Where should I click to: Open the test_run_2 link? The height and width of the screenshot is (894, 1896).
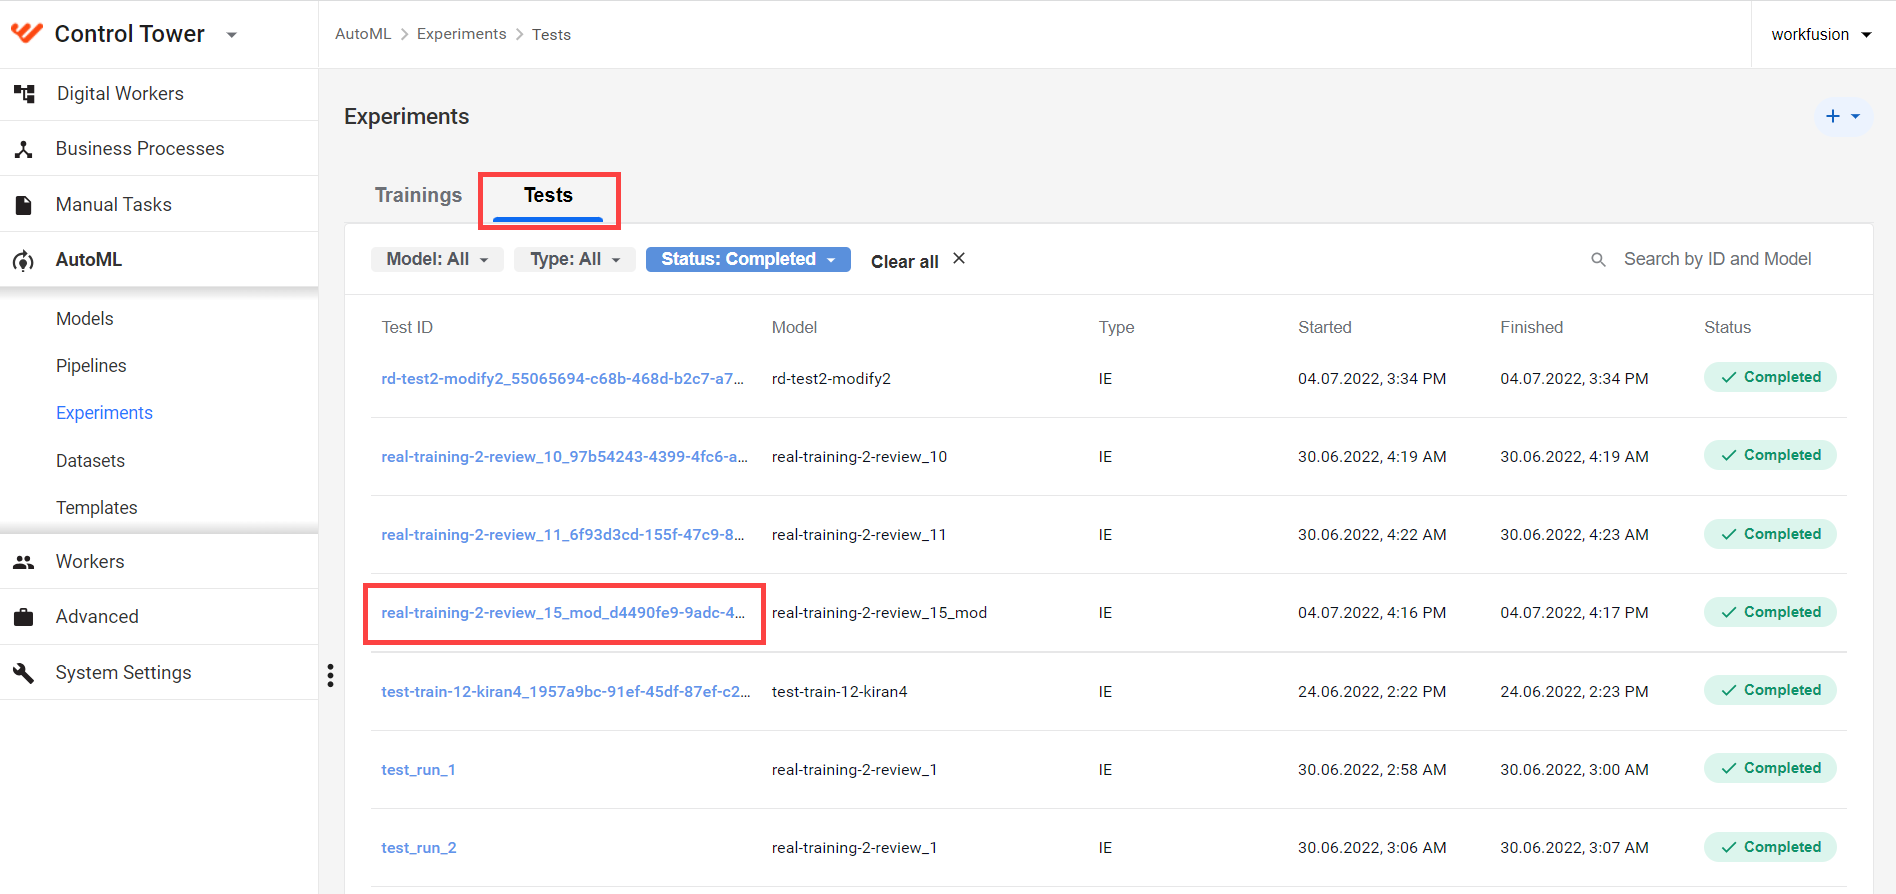coord(419,848)
